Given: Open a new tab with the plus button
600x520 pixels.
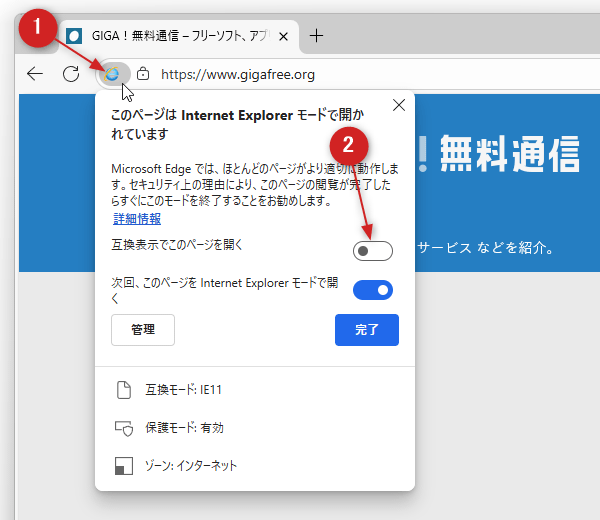Looking at the screenshot, I should (317, 36).
